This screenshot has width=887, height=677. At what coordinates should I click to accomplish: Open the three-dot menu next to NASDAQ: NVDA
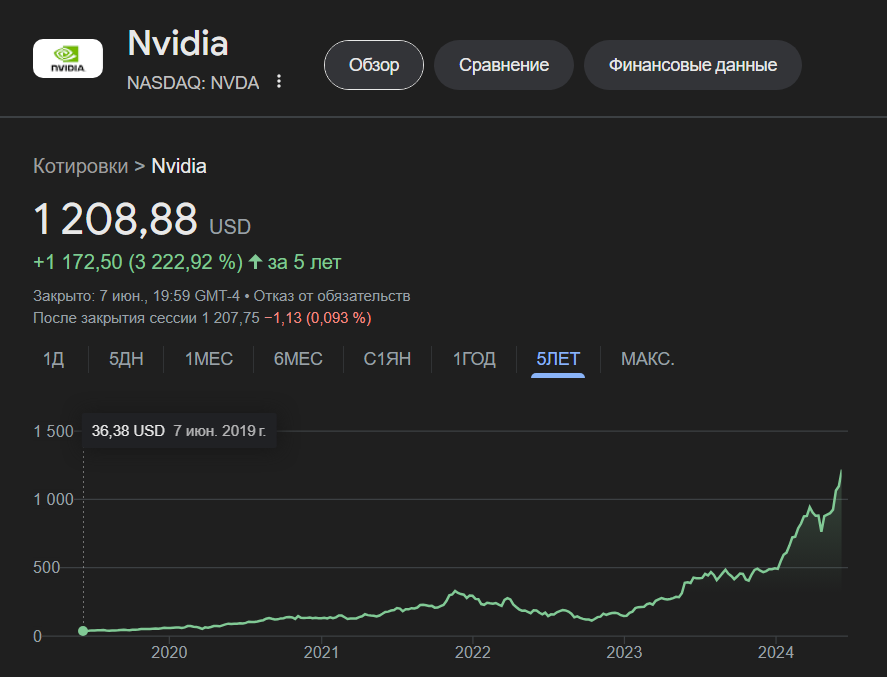[x=279, y=82]
